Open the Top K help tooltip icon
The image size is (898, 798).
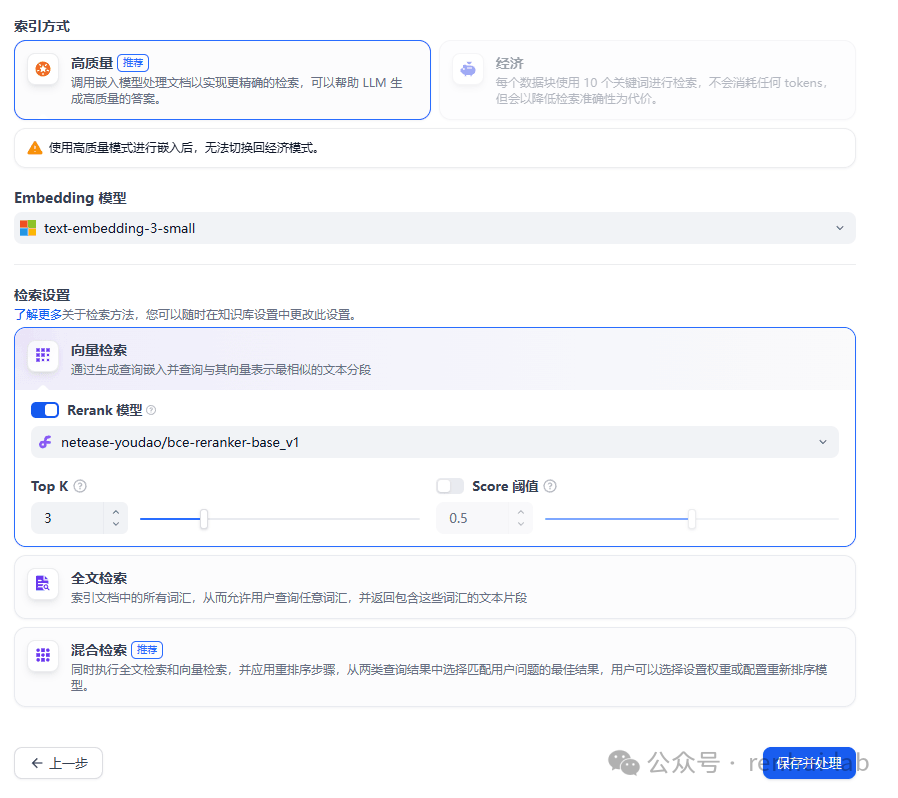pos(80,486)
